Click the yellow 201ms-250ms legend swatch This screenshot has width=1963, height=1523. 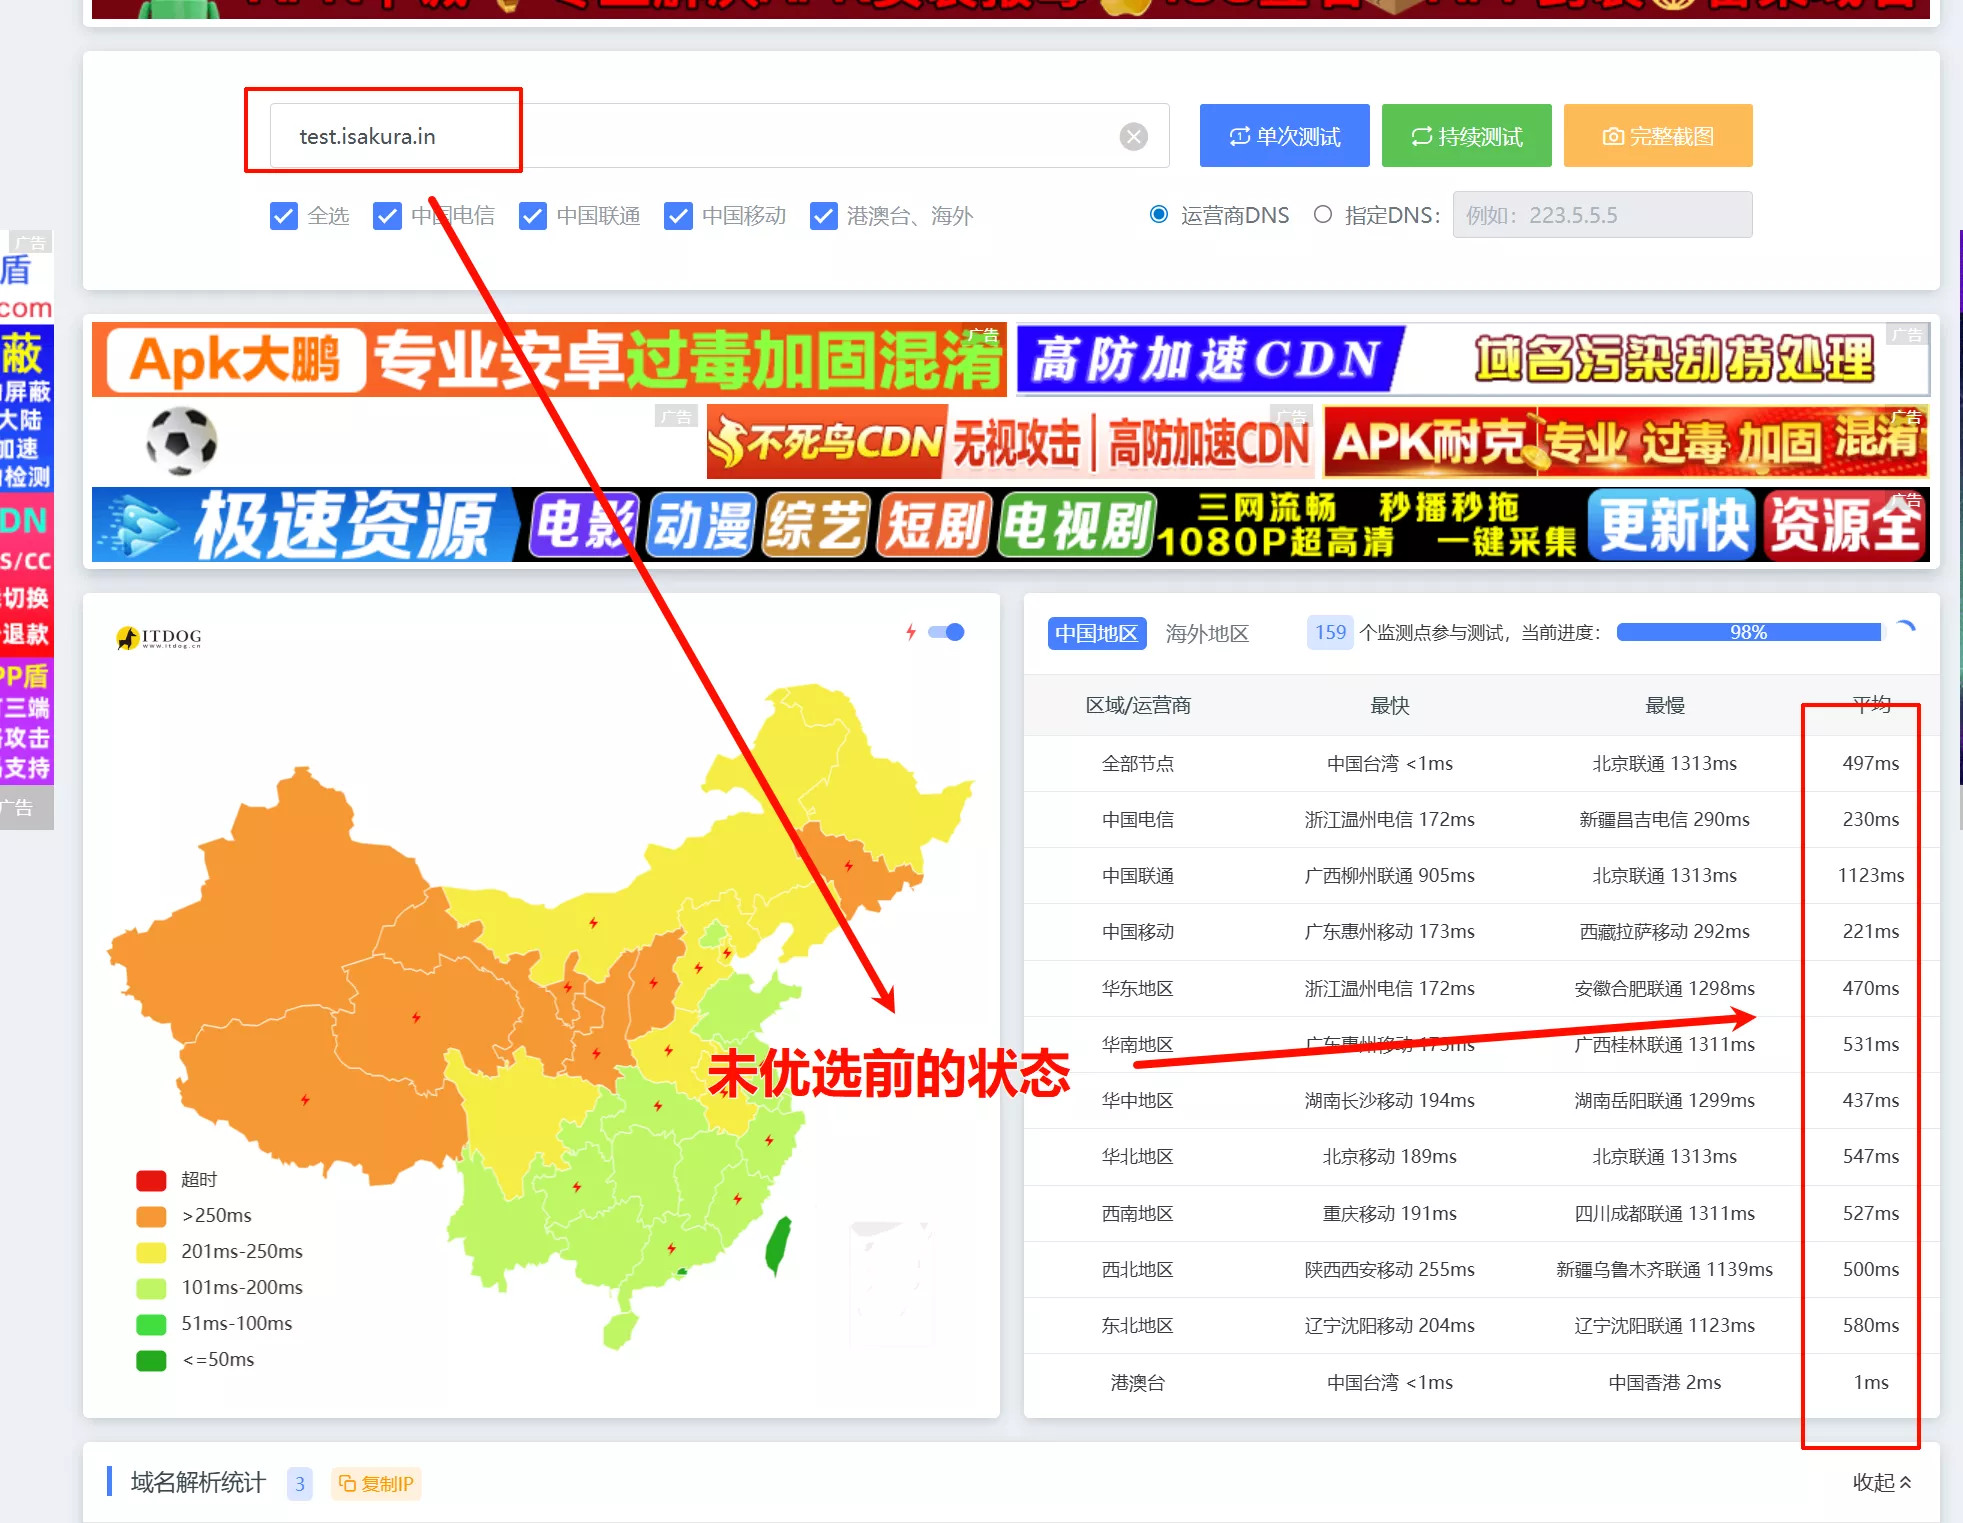point(151,1252)
